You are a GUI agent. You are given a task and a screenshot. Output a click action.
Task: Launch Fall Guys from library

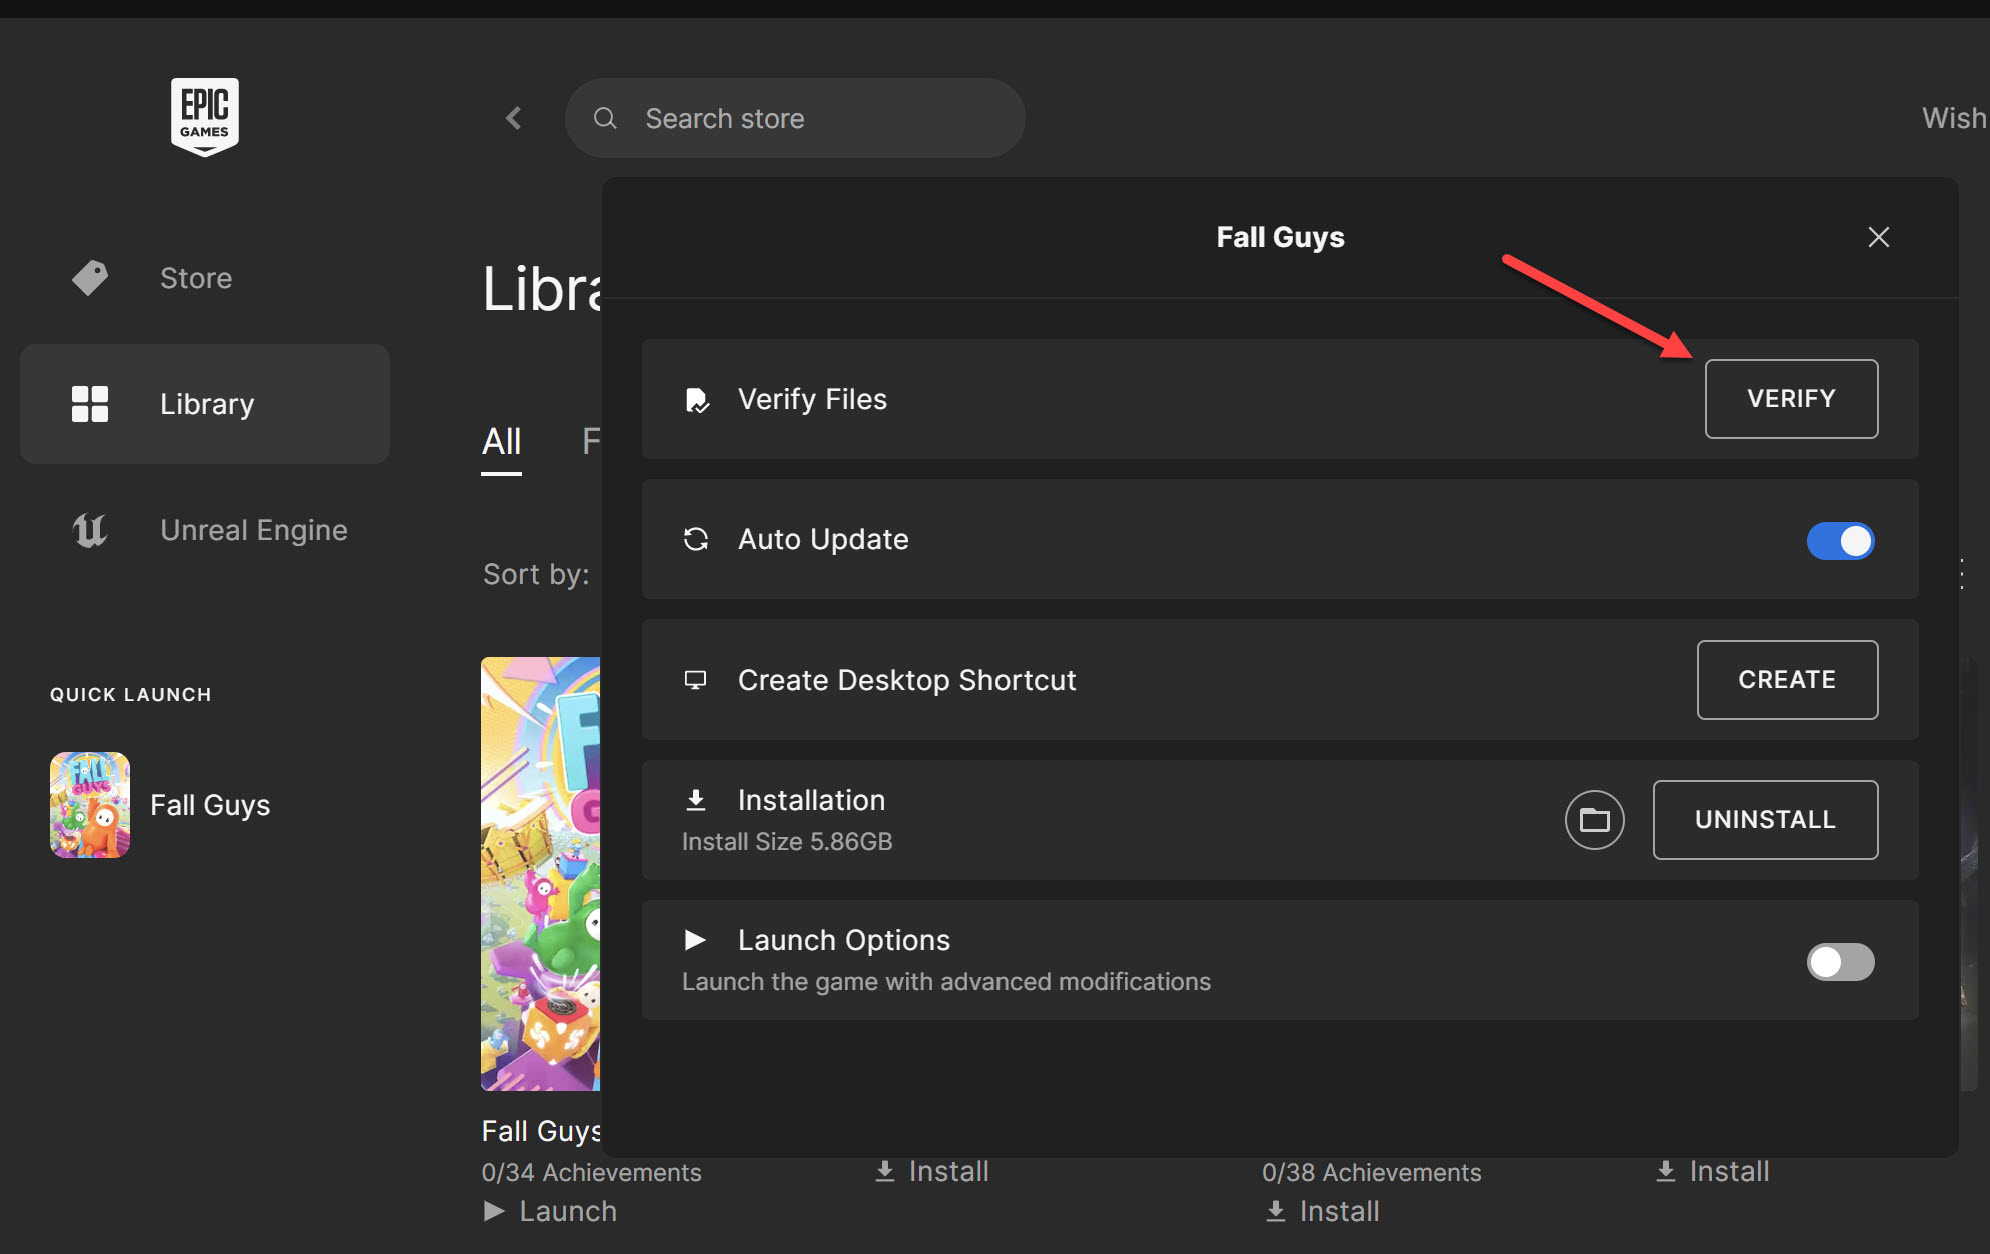click(x=550, y=1211)
